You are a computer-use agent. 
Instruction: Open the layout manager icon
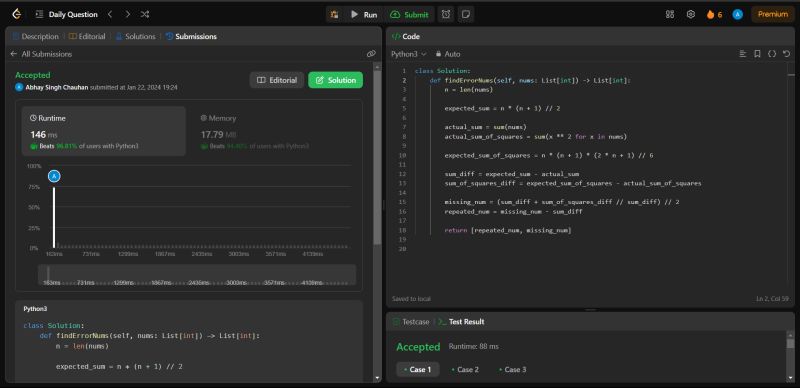click(x=670, y=14)
